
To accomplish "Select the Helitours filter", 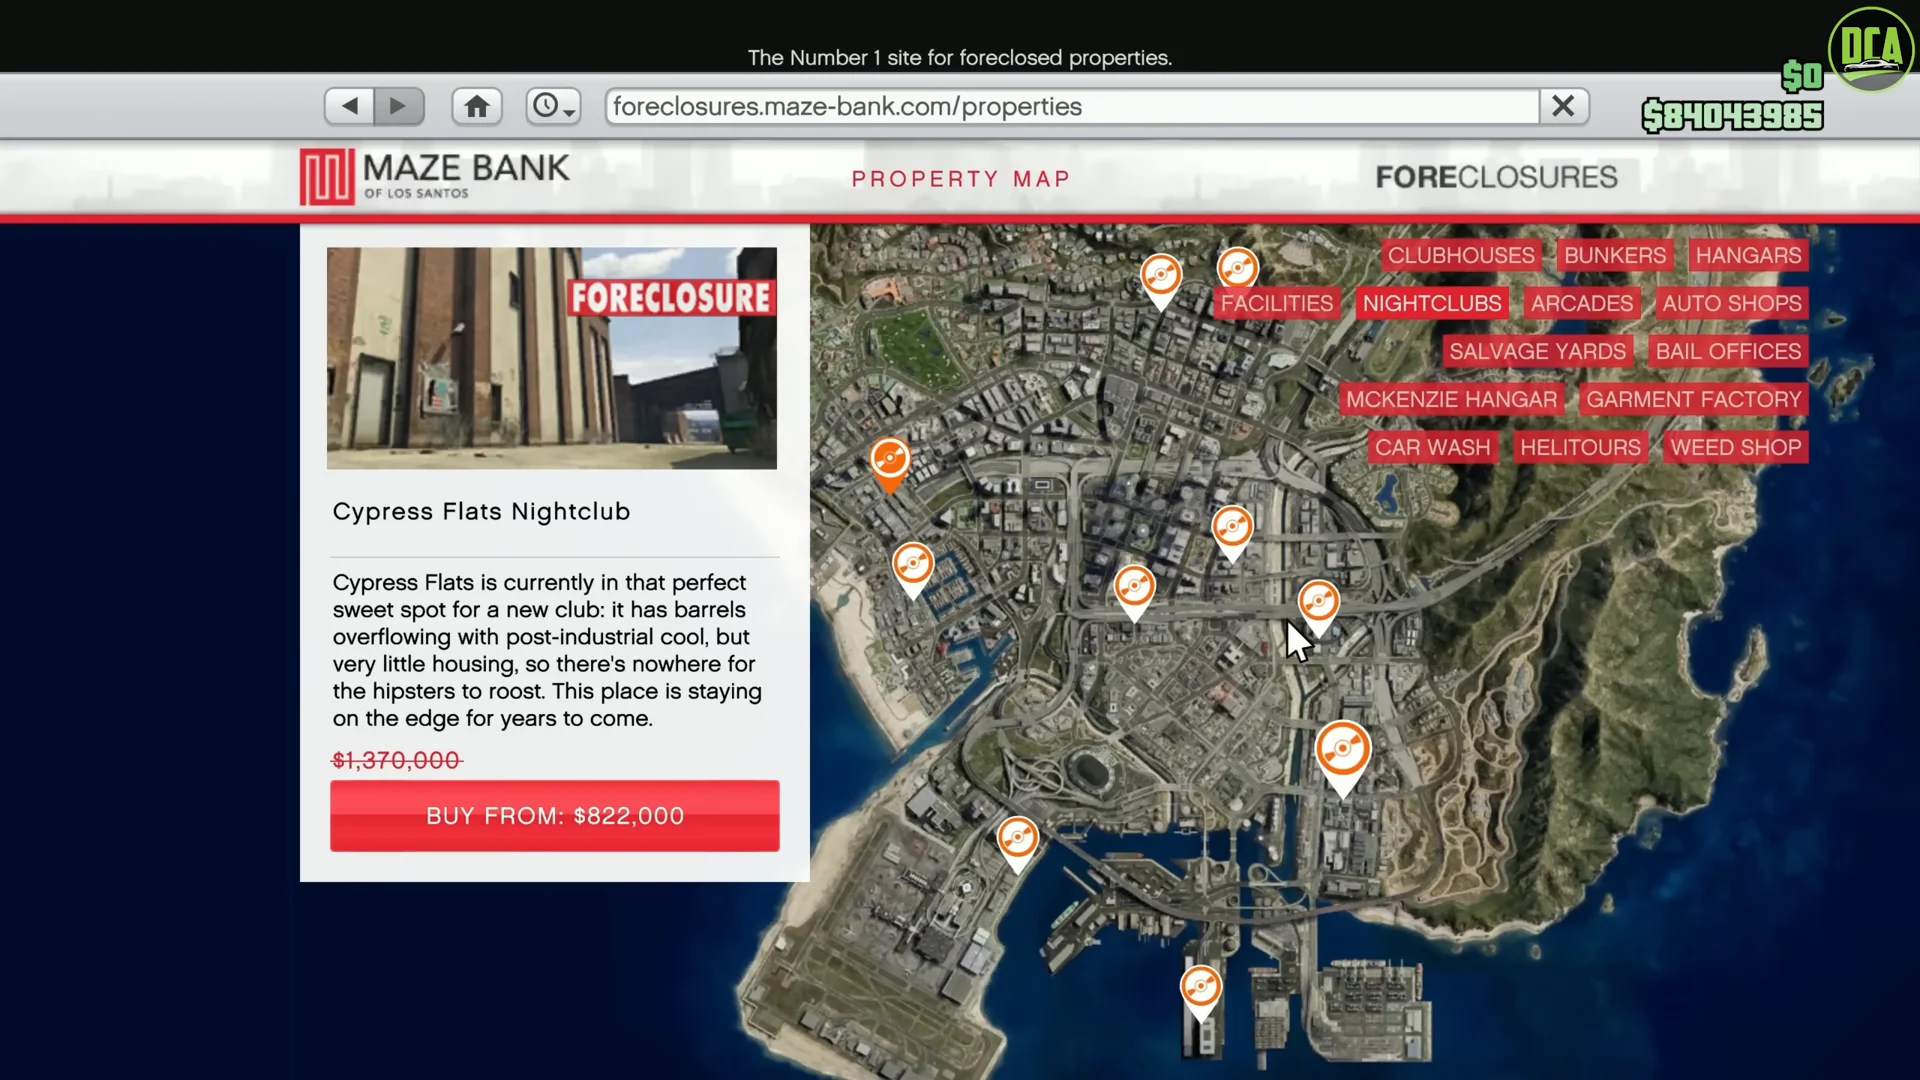I will (1580, 447).
